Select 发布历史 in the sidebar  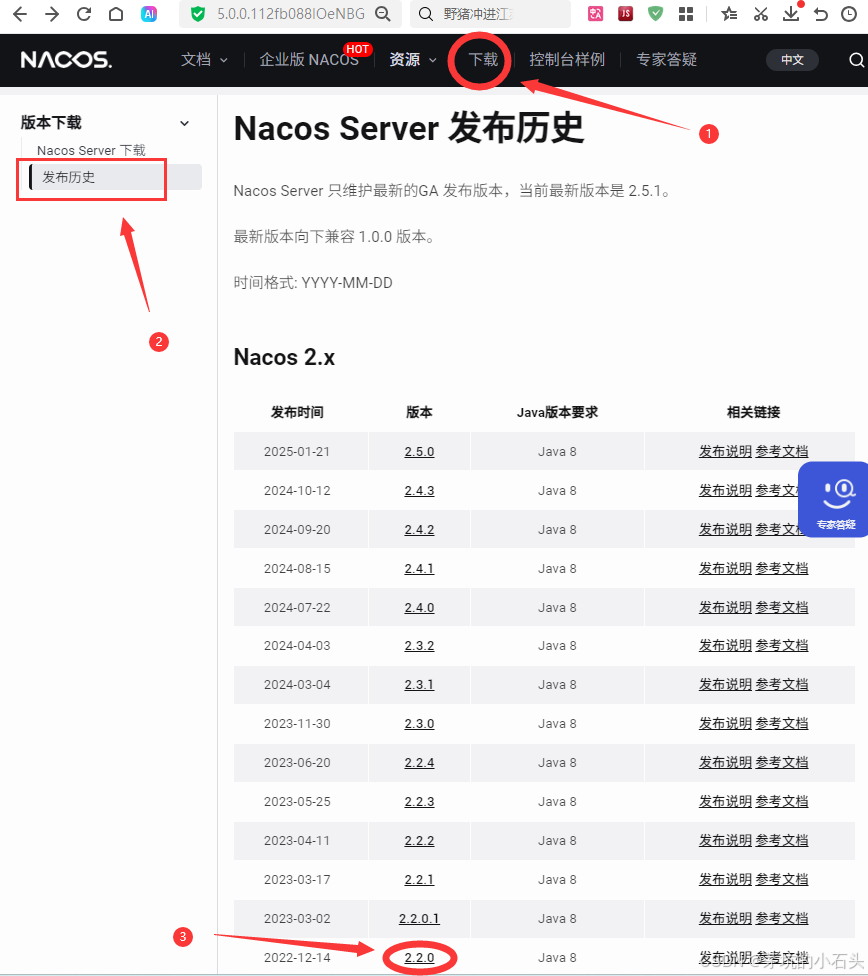115,177
